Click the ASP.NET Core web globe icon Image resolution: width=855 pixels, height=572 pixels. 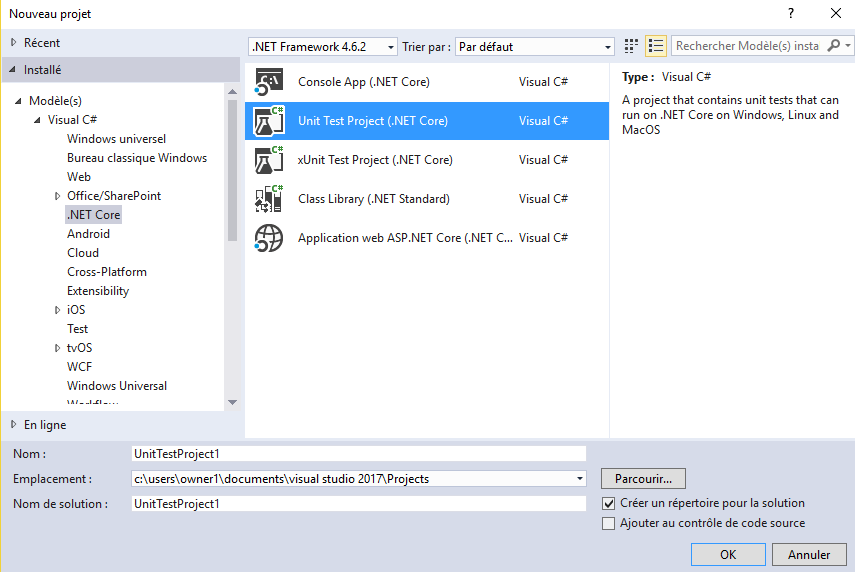pos(269,238)
